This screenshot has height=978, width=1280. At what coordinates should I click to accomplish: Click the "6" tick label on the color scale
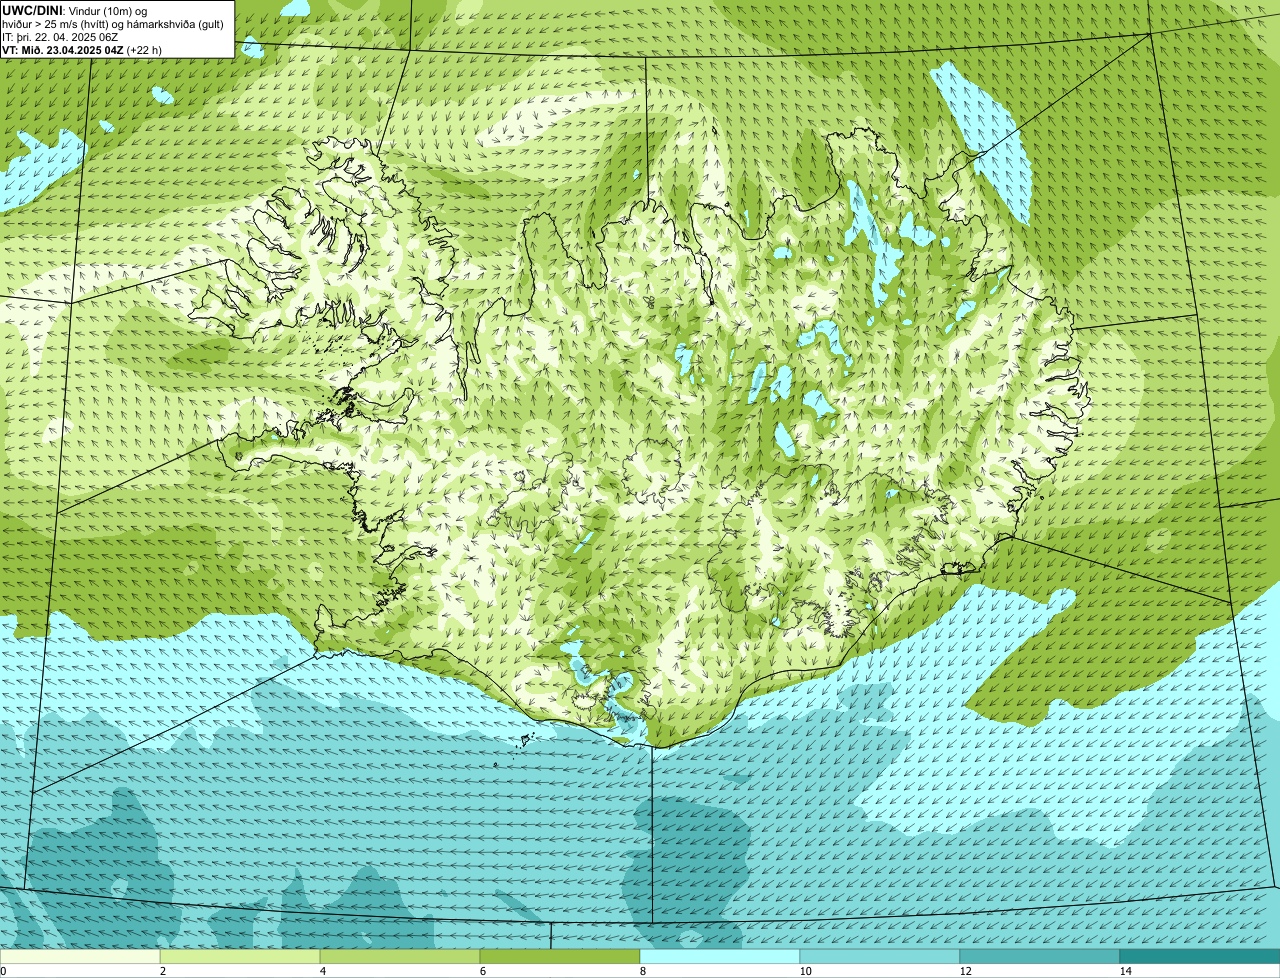482,971
